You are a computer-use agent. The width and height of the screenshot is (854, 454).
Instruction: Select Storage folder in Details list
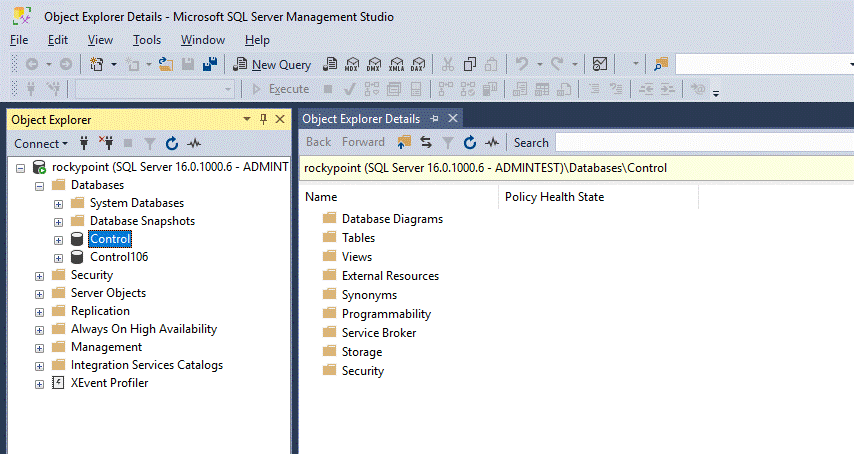click(362, 352)
